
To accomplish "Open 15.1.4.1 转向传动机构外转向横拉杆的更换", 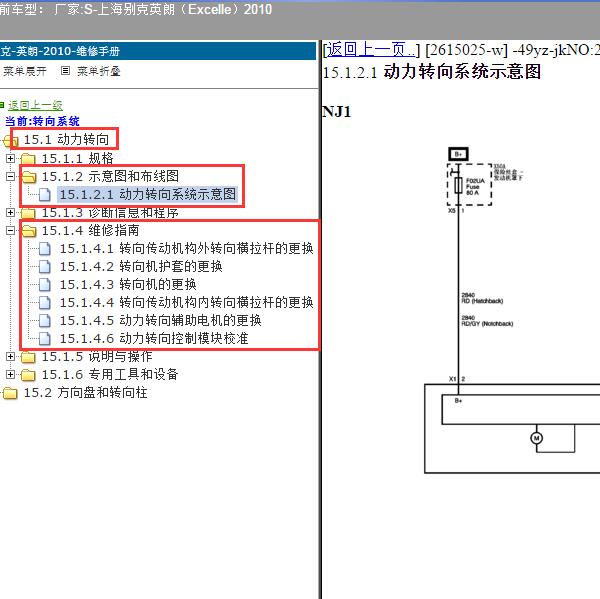I will (186, 248).
